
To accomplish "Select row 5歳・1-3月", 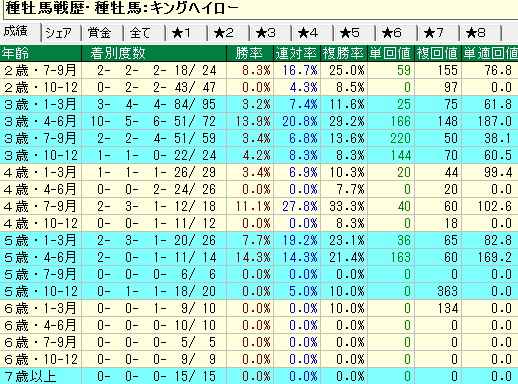I will point(259,240).
